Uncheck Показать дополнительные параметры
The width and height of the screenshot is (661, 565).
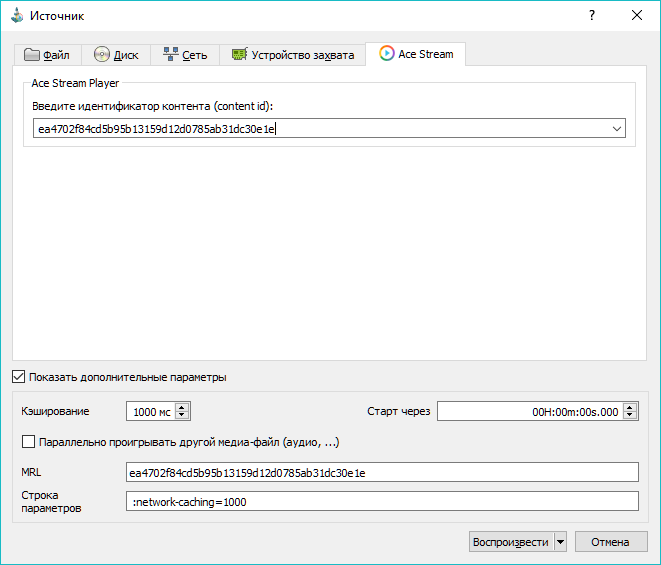coord(19,377)
